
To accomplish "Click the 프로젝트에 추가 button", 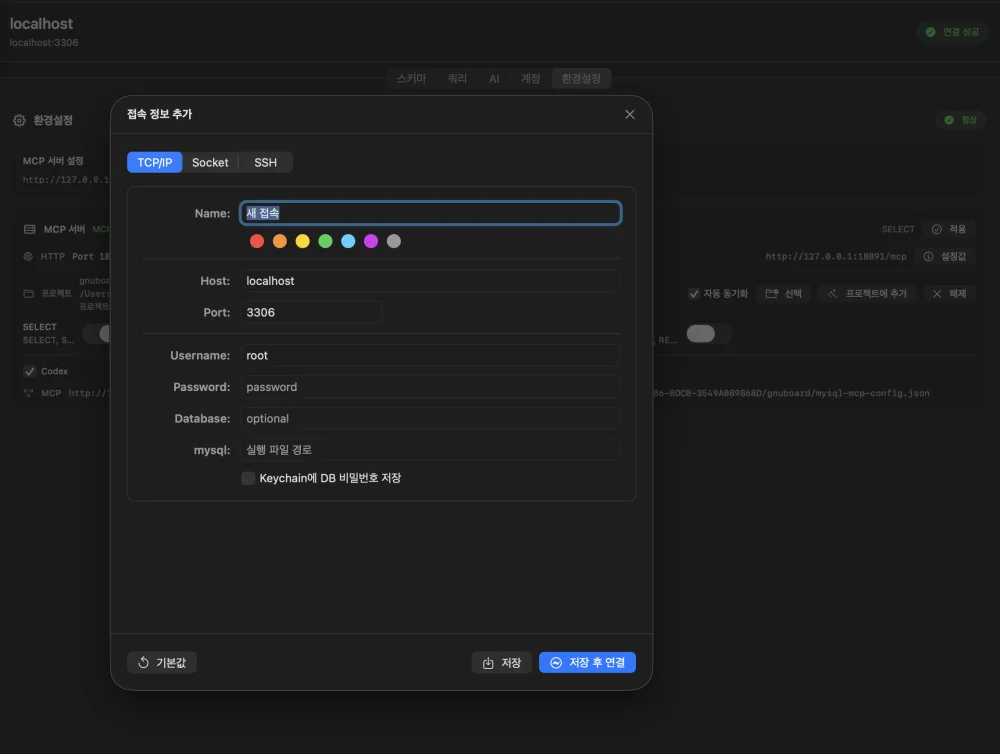I will [x=867, y=293].
